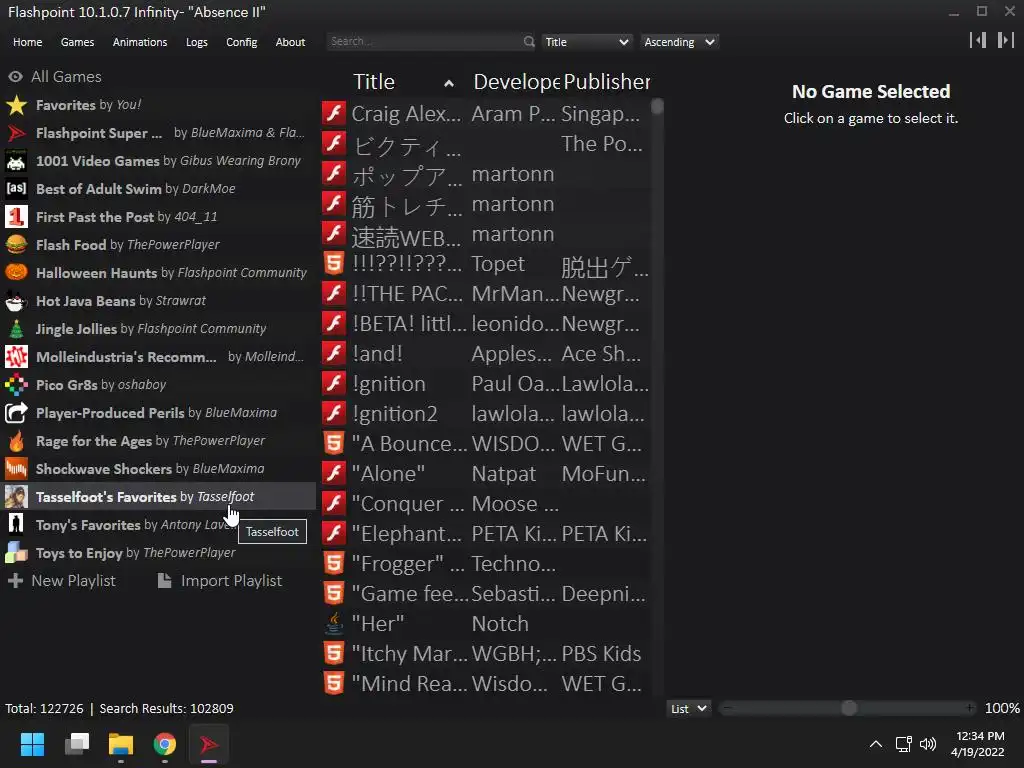Click into the Search input field

point(424,42)
